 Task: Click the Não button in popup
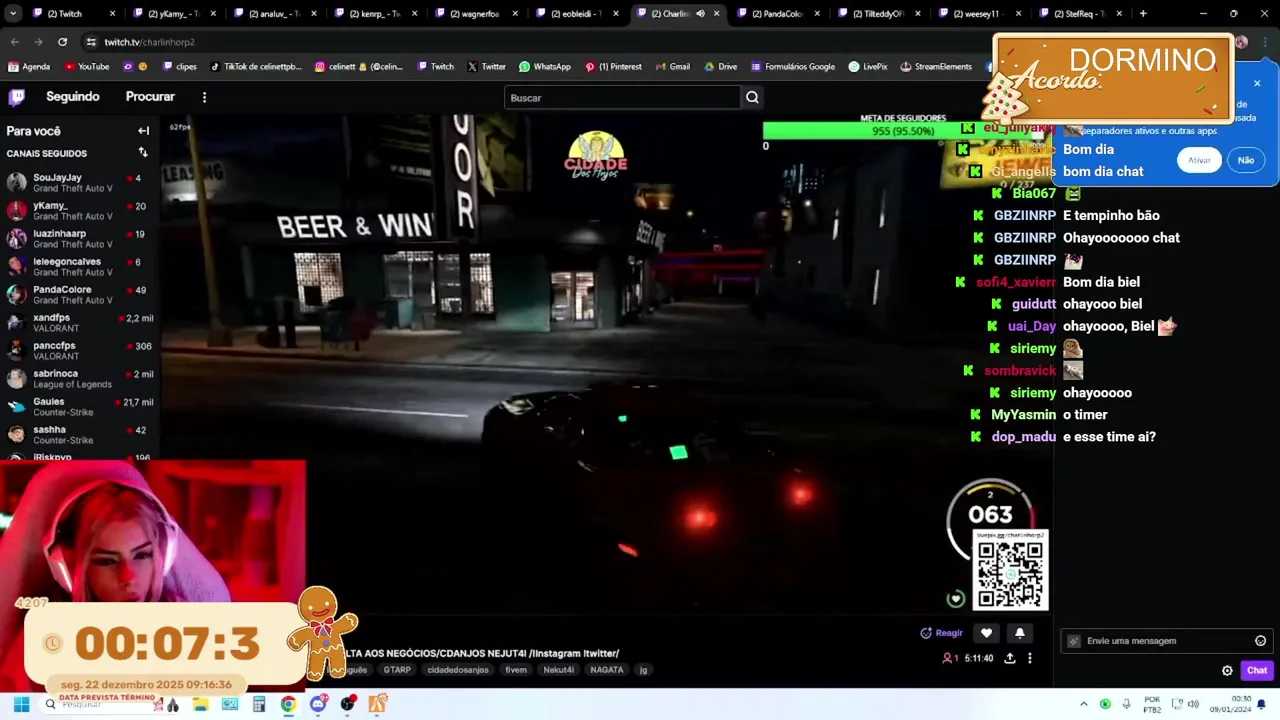[1246, 160]
